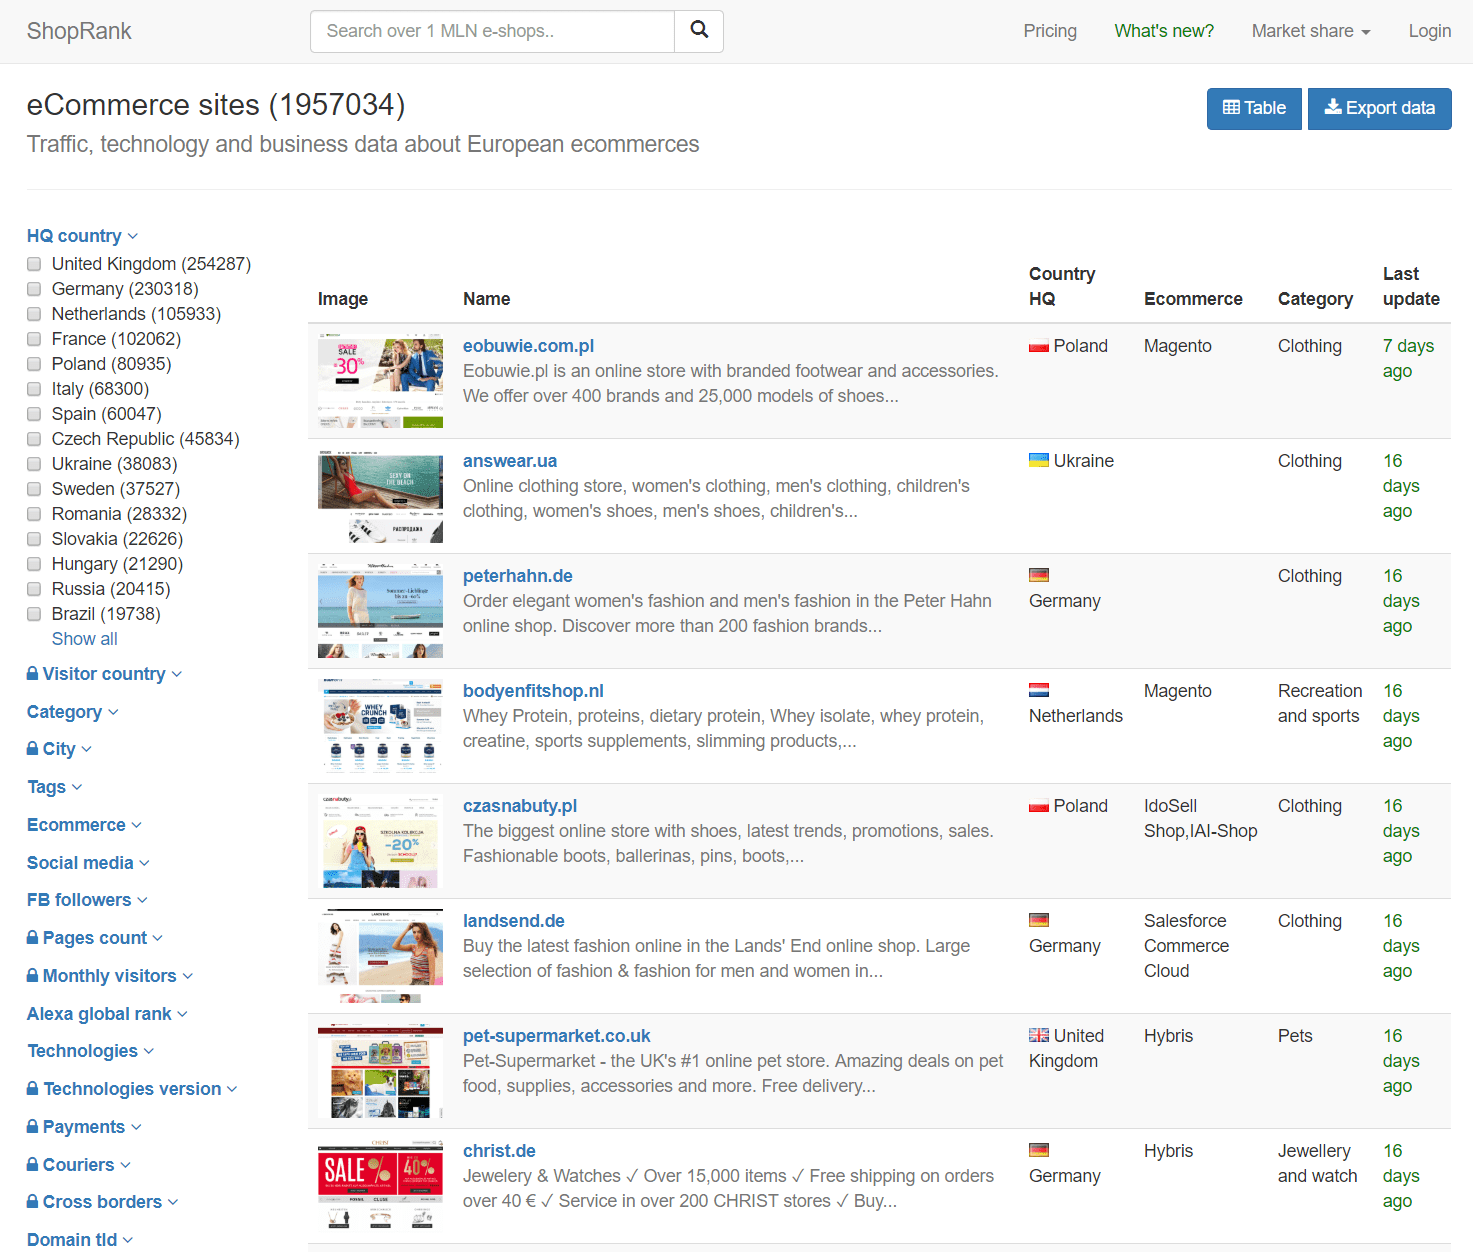Collapse the HQ country filter section
Image resolution: width=1473 pixels, height=1252 pixels.
click(x=82, y=236)
